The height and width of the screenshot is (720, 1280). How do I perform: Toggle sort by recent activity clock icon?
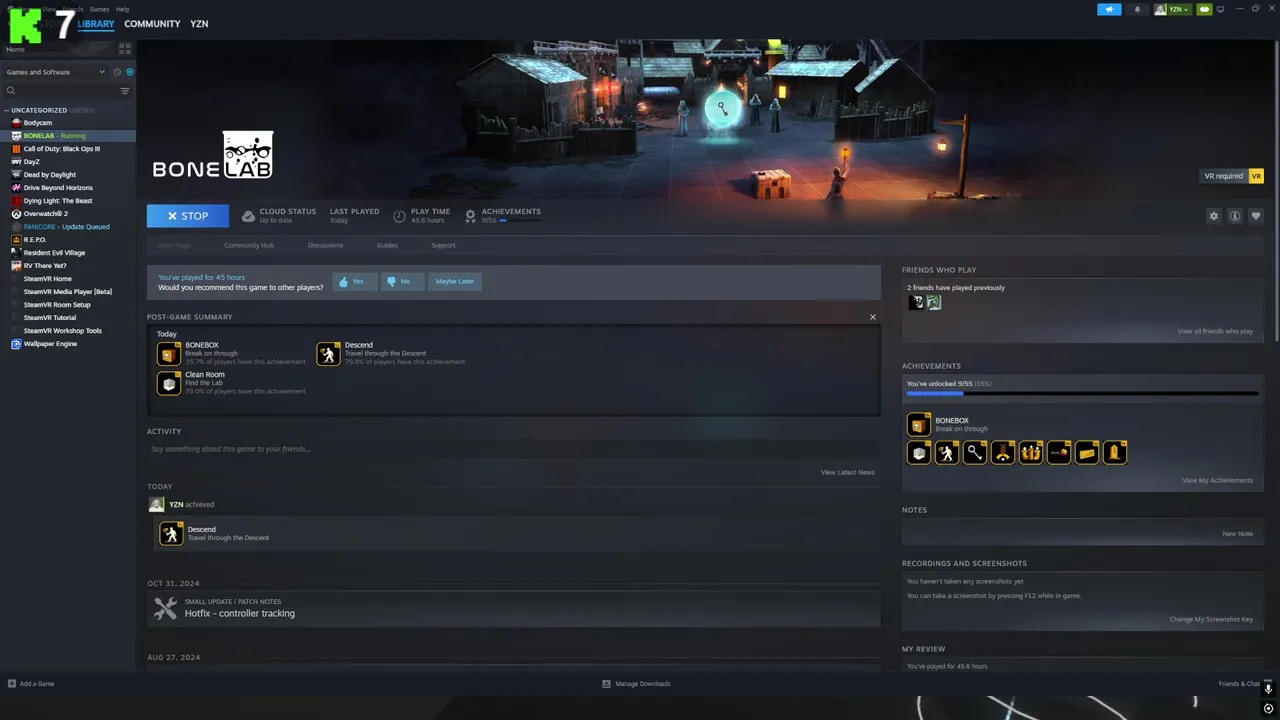click(x=117, y=72)
